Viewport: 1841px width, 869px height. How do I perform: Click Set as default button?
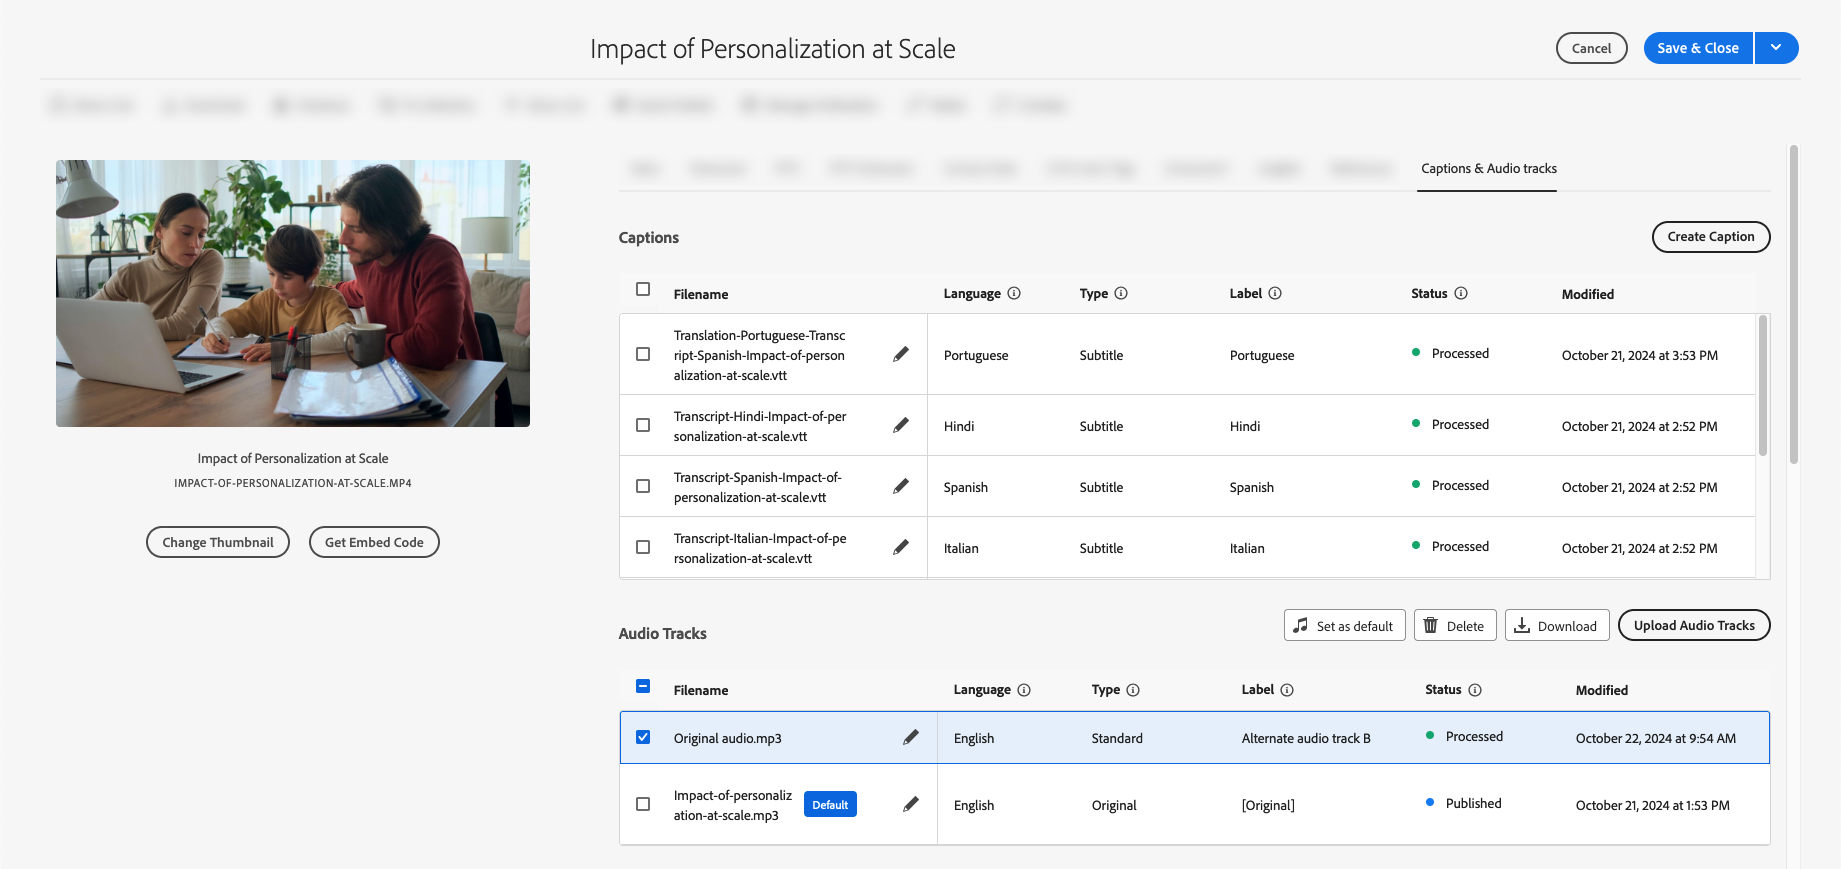(x=1344, y=626)
